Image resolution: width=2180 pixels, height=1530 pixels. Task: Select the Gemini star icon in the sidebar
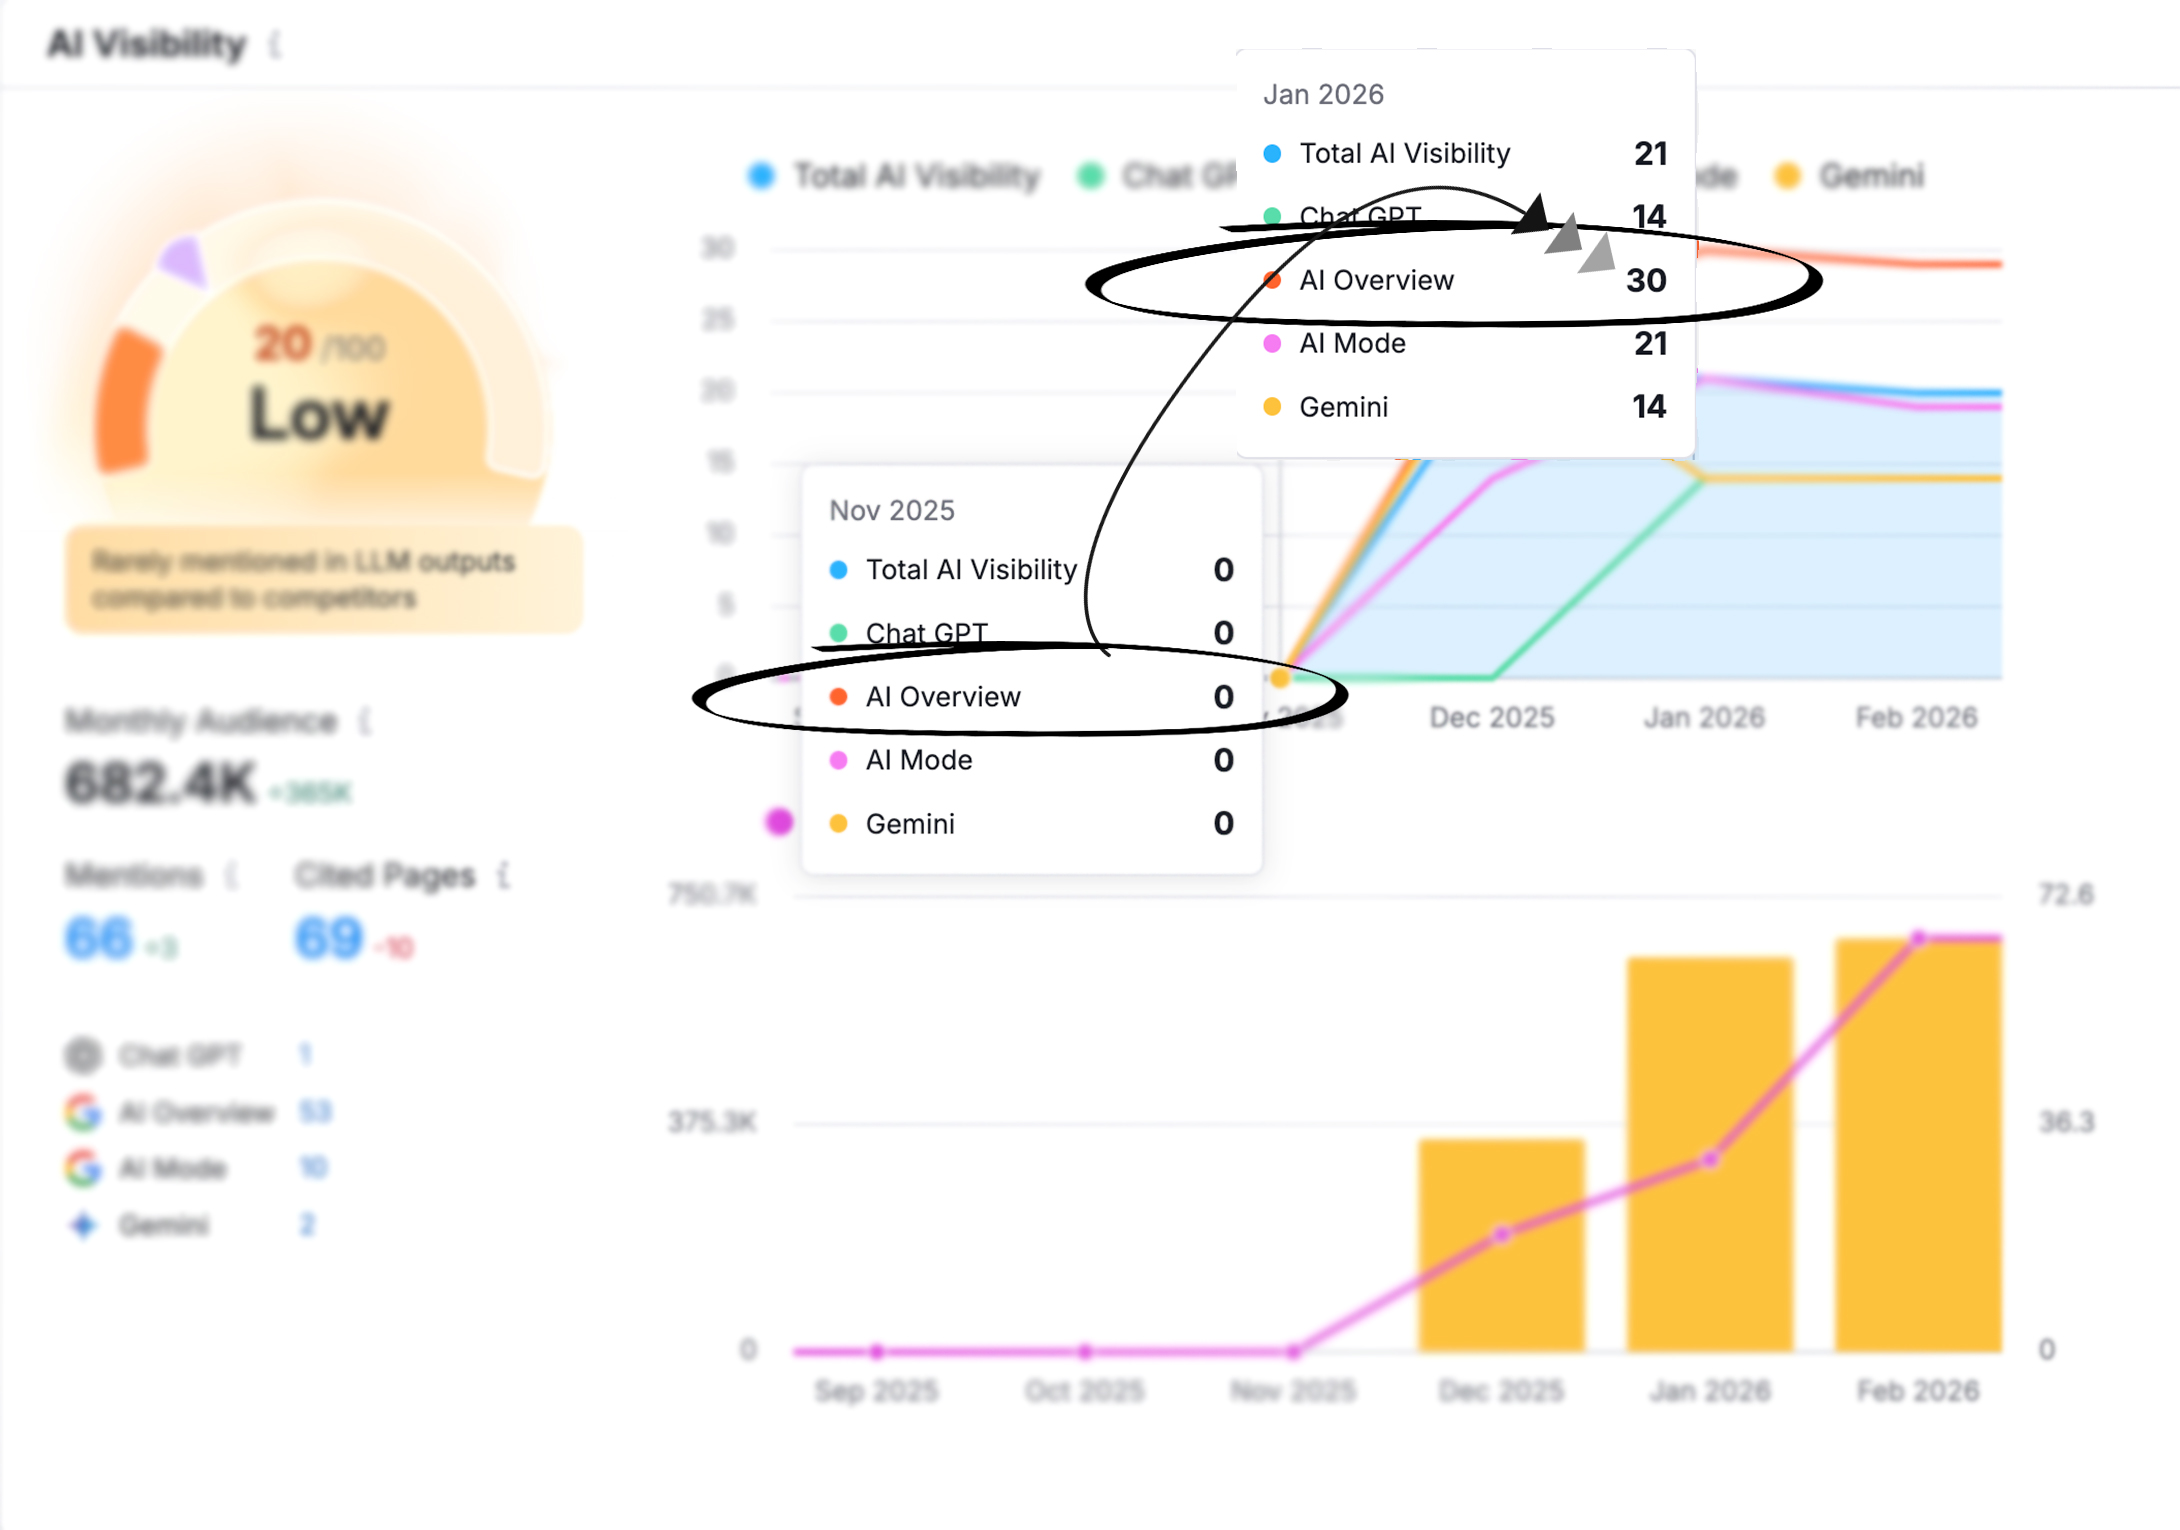[x=84, y=1224]
